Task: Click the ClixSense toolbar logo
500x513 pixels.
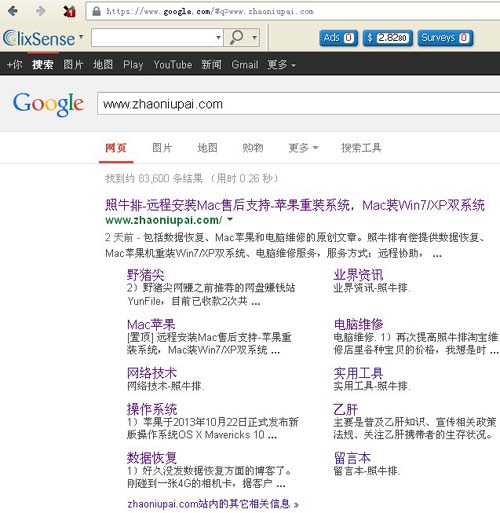Action: click(x=39, y=38)
